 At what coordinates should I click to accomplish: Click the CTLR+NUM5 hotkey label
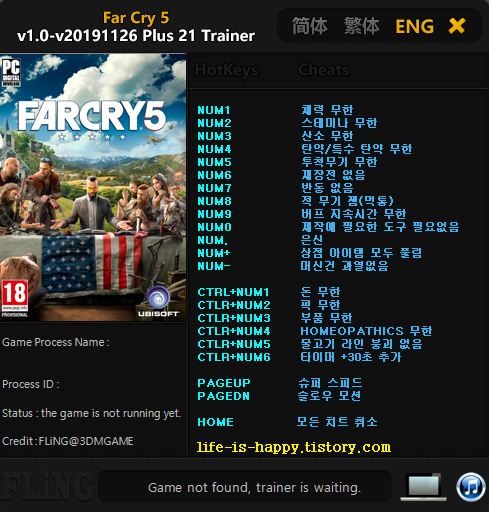[x=234, y=344]
